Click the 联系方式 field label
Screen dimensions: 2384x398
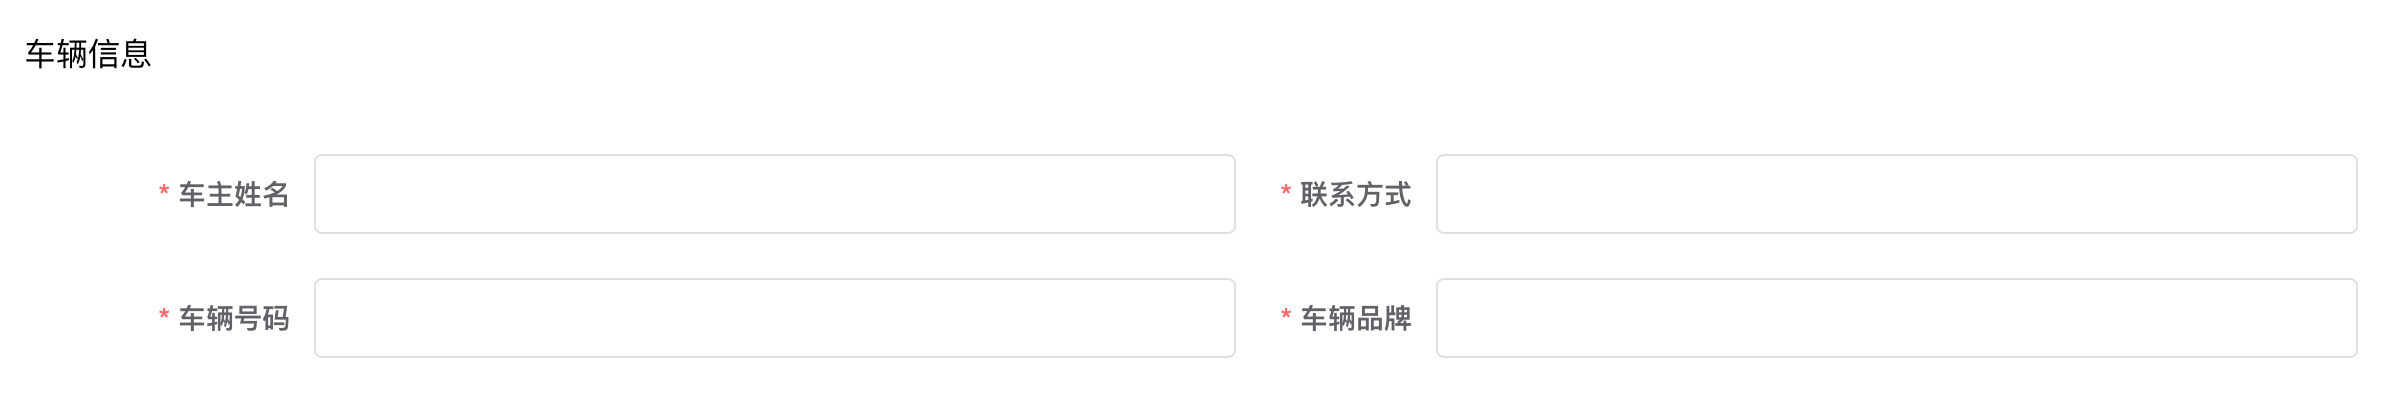tap(1356, 194)
